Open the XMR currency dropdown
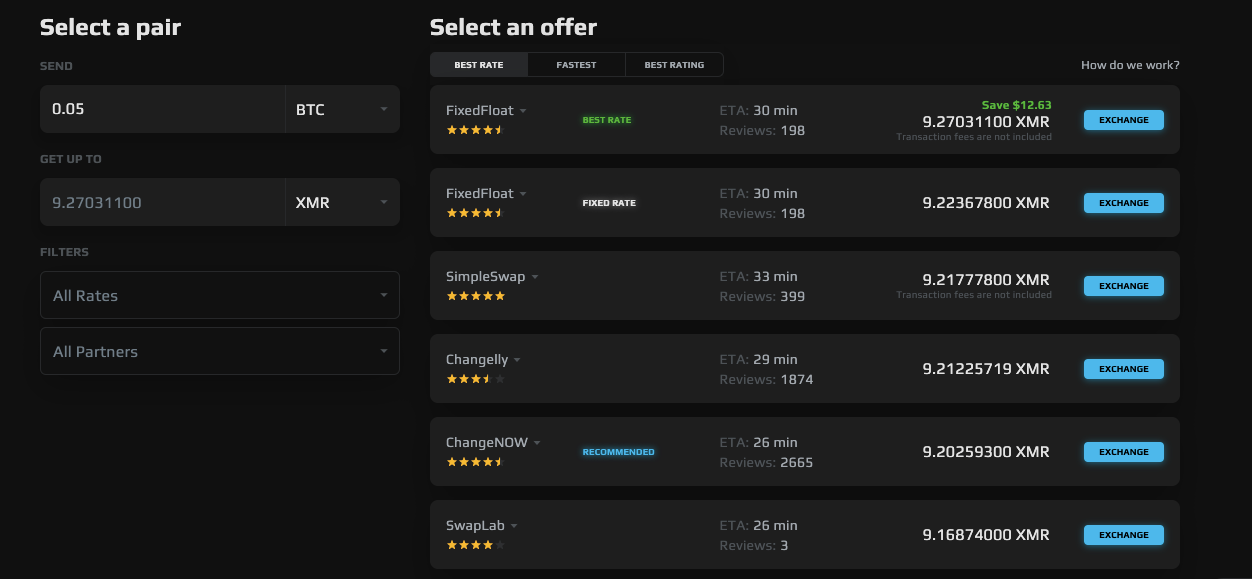The width and height of the screenshot is (1252, 579). [342, 202]
